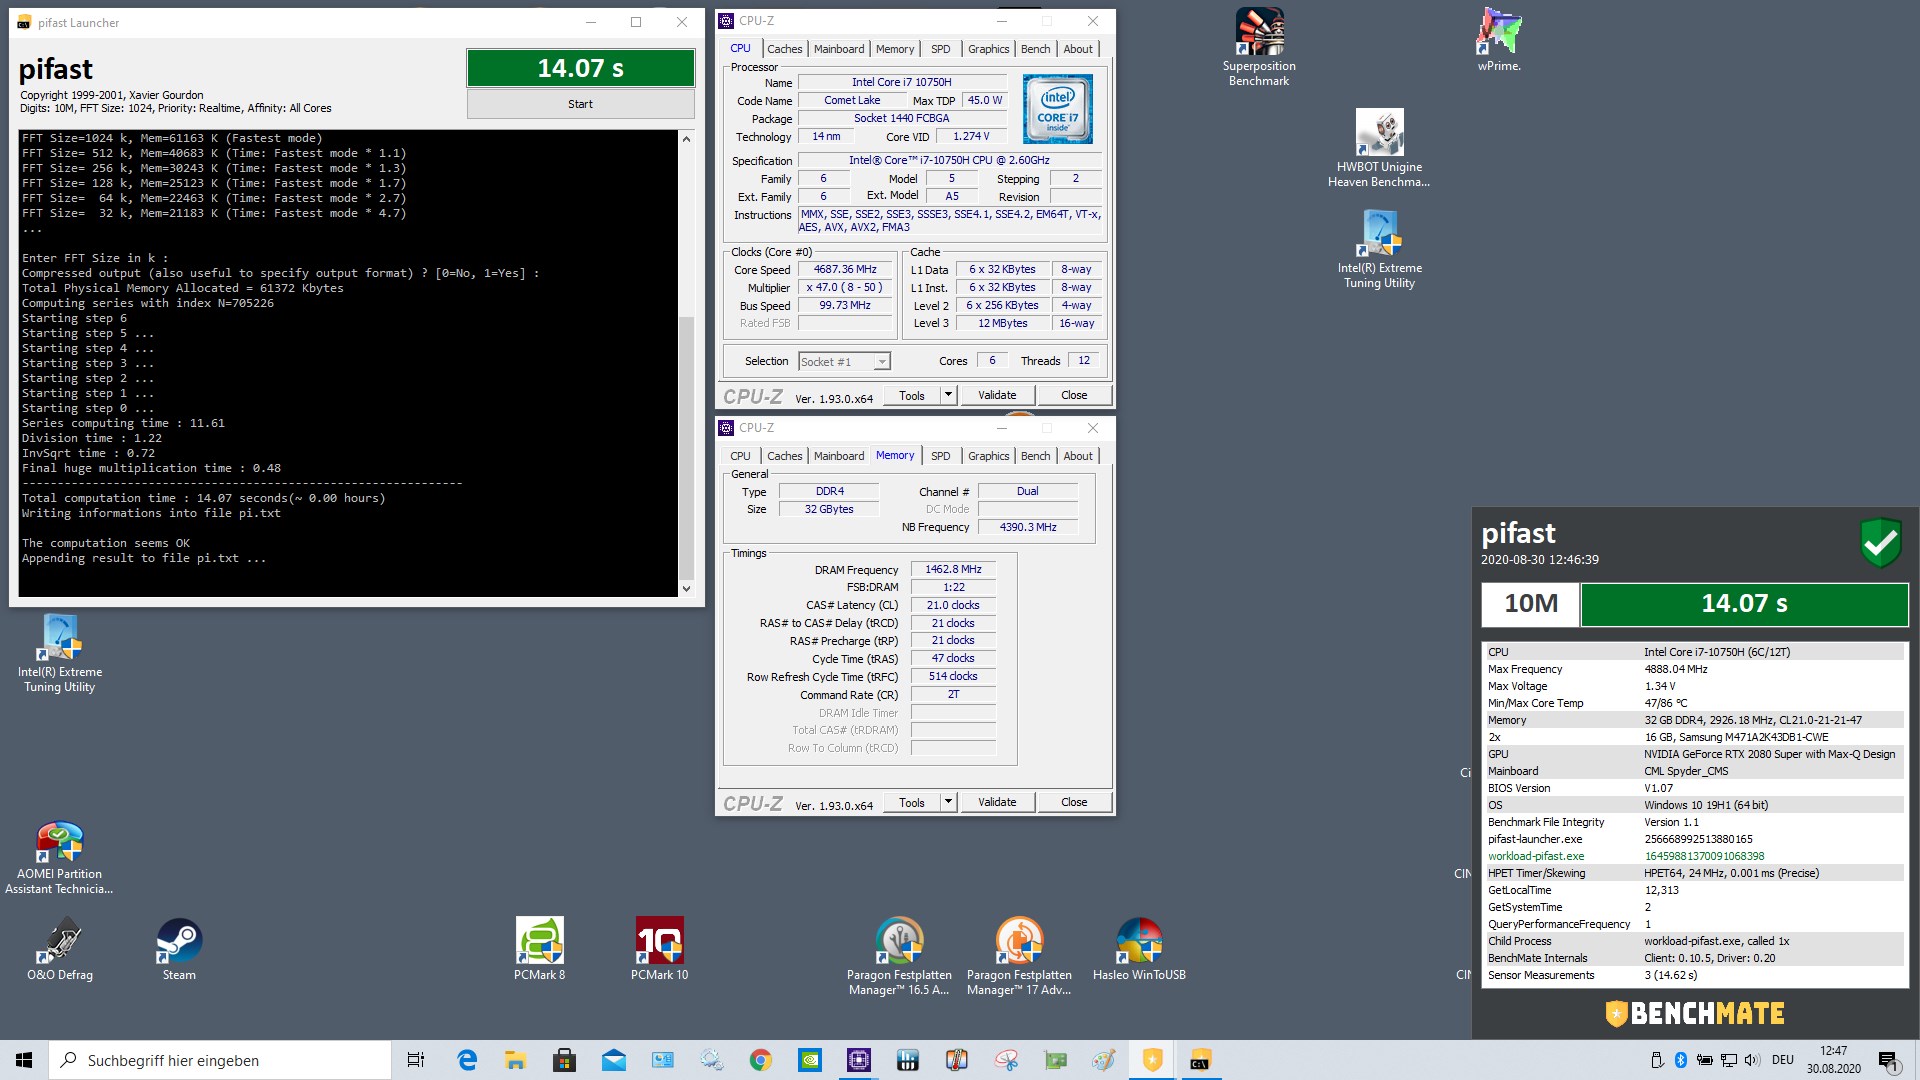This screenshot has width=1920, height=1080.
Task: Open the volume control in system tray
Action: pos(1752,1060)
